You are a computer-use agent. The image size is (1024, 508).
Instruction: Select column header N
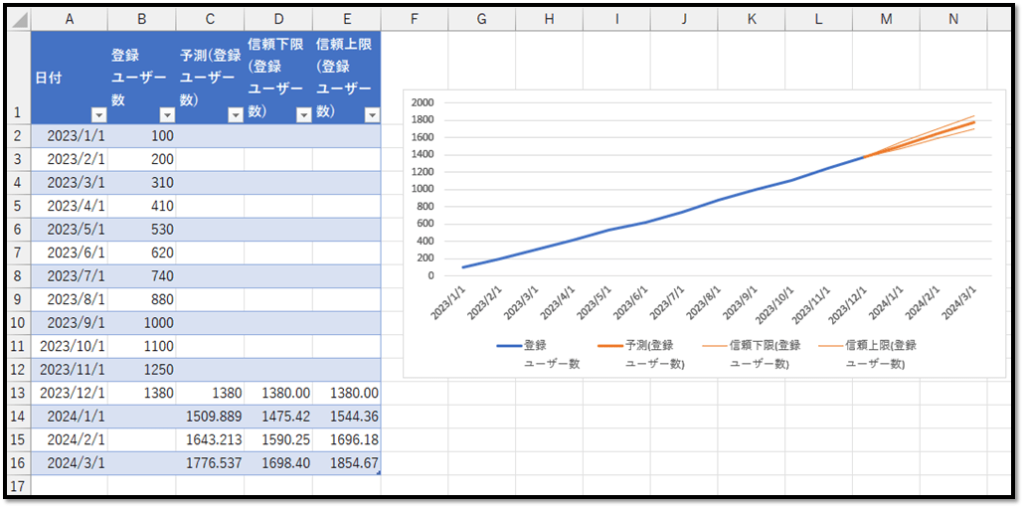[x=953, y=19]
